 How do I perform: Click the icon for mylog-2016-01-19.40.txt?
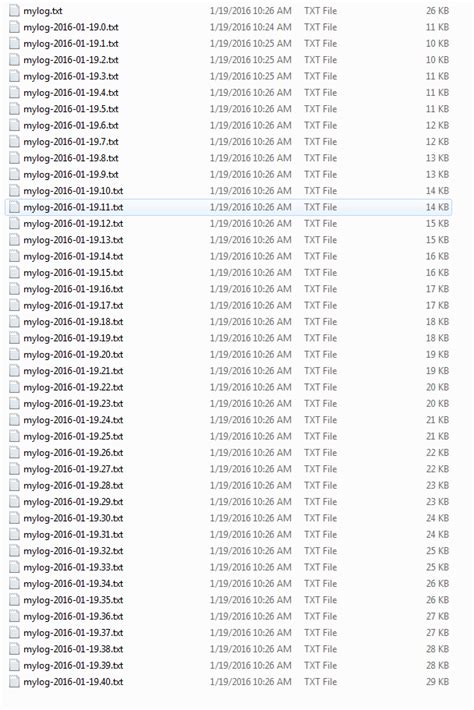pyautogui.click(x=14, y=682)
